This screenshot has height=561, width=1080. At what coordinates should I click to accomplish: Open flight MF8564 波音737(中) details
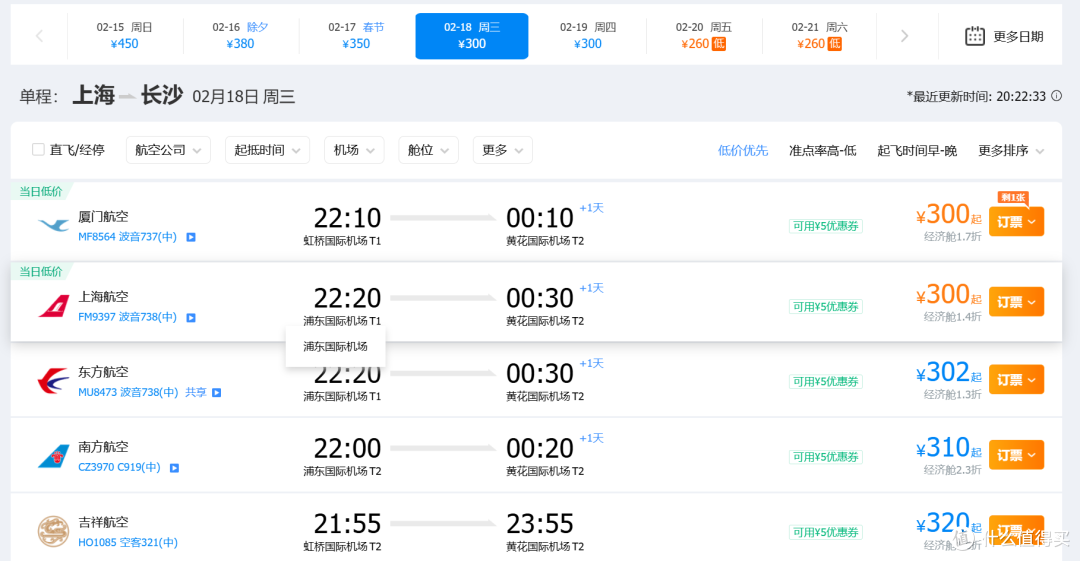pyautogui.click(x=127, y=237)
